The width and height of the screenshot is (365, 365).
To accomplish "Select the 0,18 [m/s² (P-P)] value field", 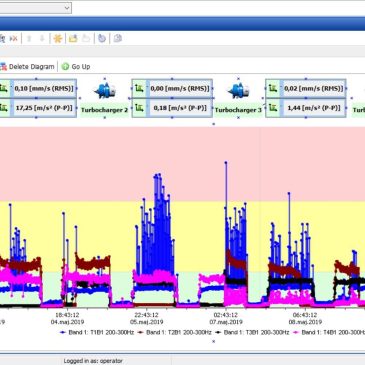I will pyautogui.click(x=180, y=108).
